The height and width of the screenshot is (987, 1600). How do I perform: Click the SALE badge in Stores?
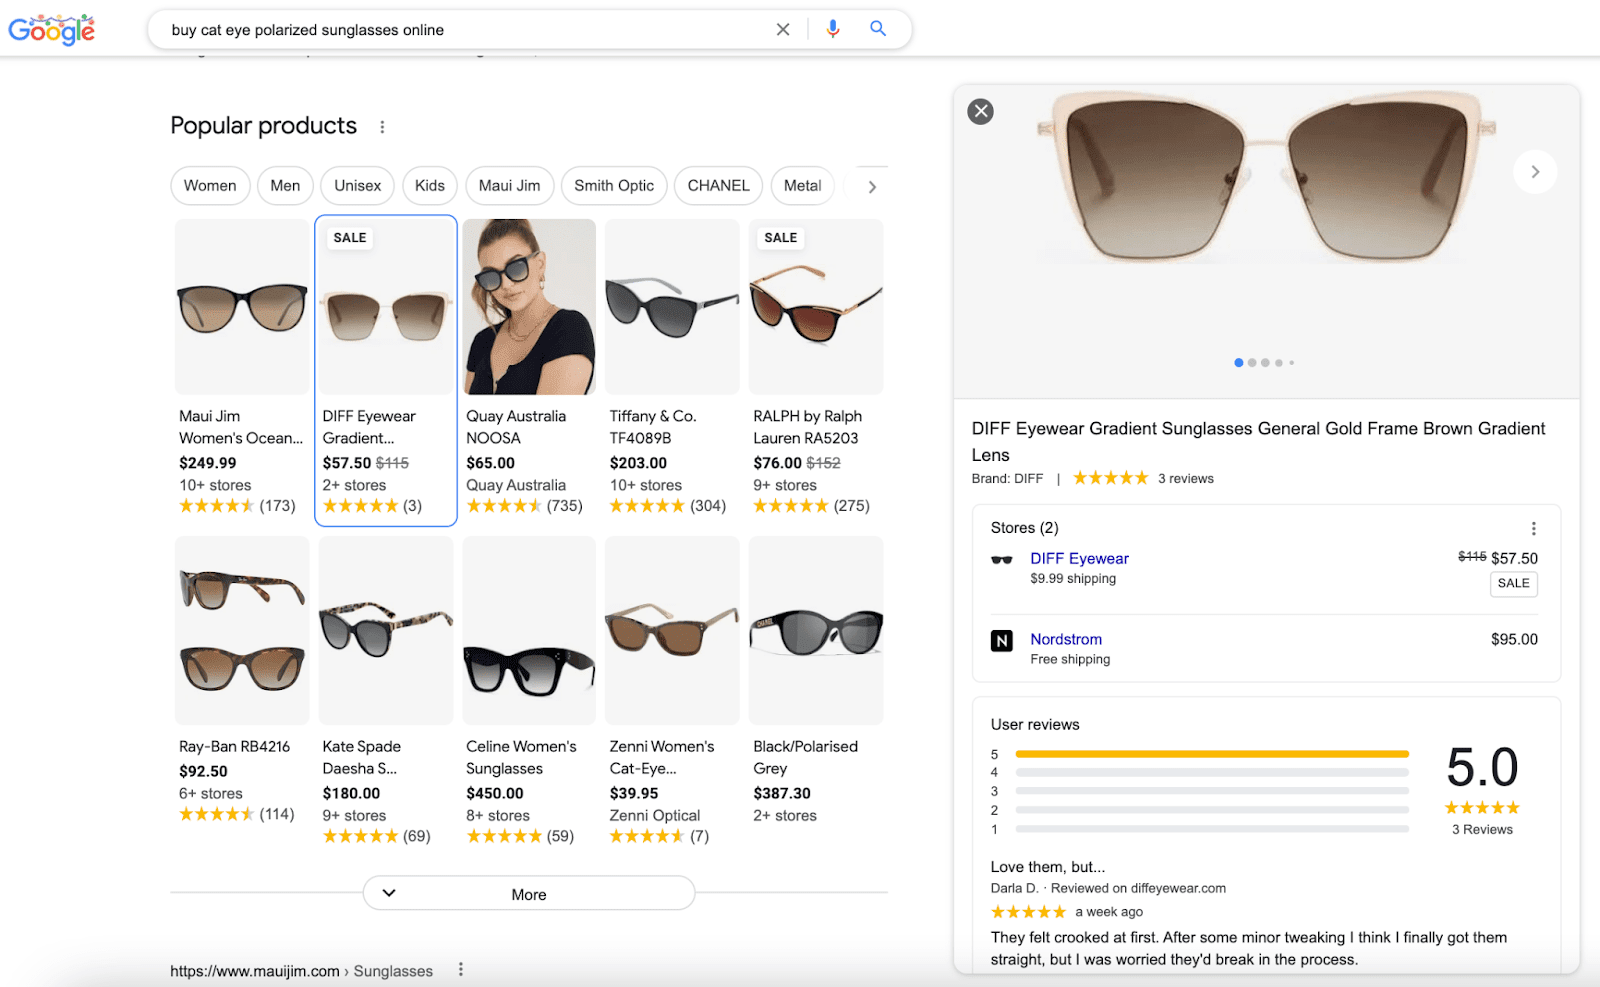coord(1514,584)
